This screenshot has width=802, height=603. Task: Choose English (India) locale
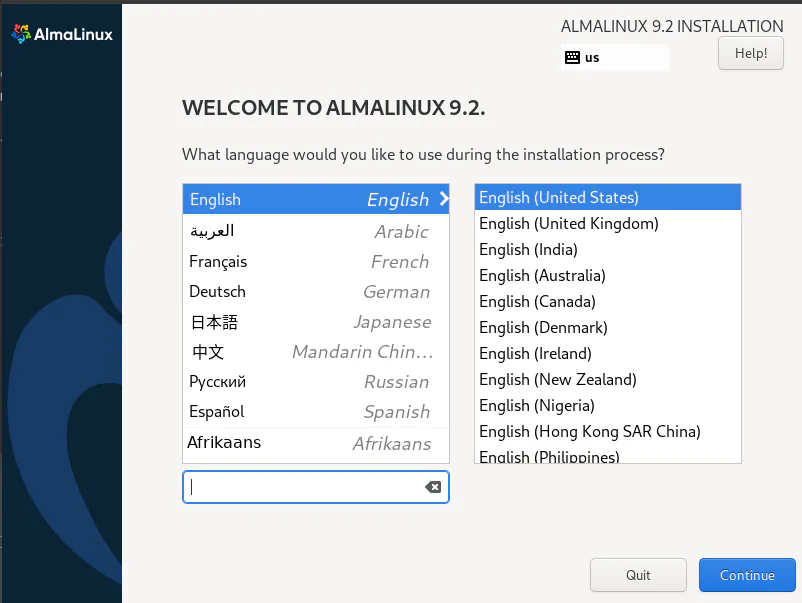pyautogui.click(x=608, y=250)
